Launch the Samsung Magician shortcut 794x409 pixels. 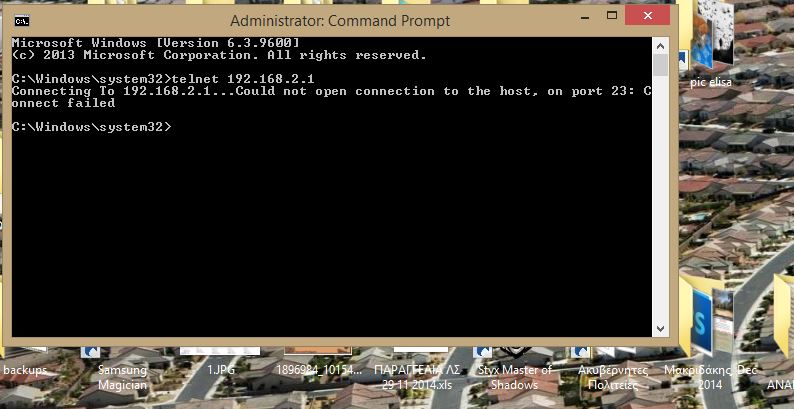click(x=123, y=378)
